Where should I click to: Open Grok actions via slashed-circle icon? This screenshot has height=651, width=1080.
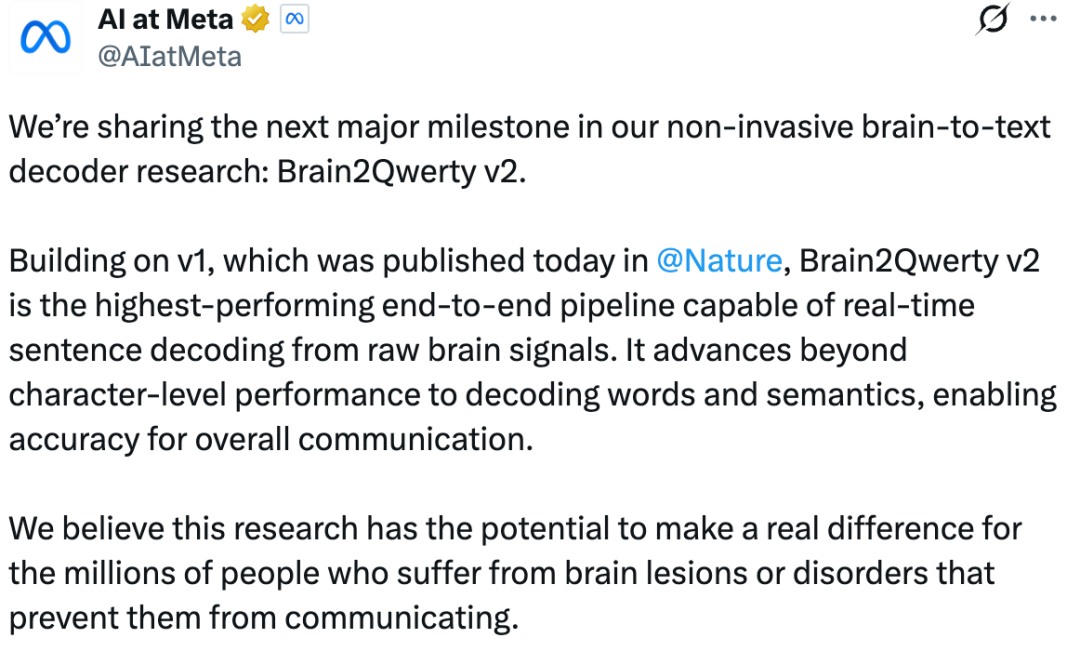993,19
